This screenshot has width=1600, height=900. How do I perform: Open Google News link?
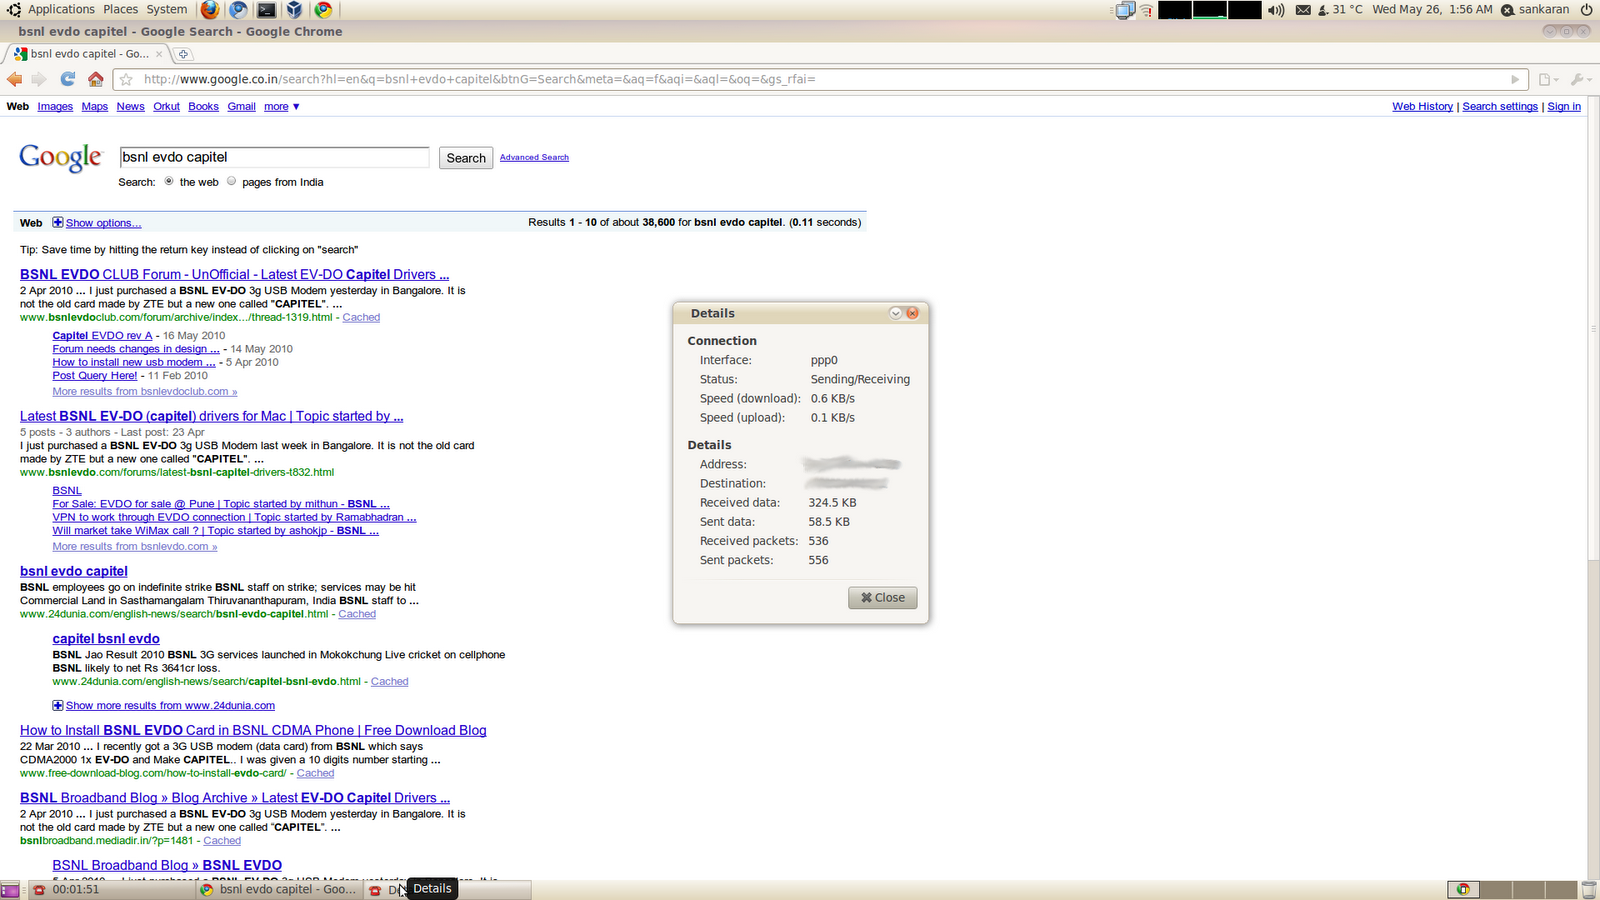coord(130,107)
